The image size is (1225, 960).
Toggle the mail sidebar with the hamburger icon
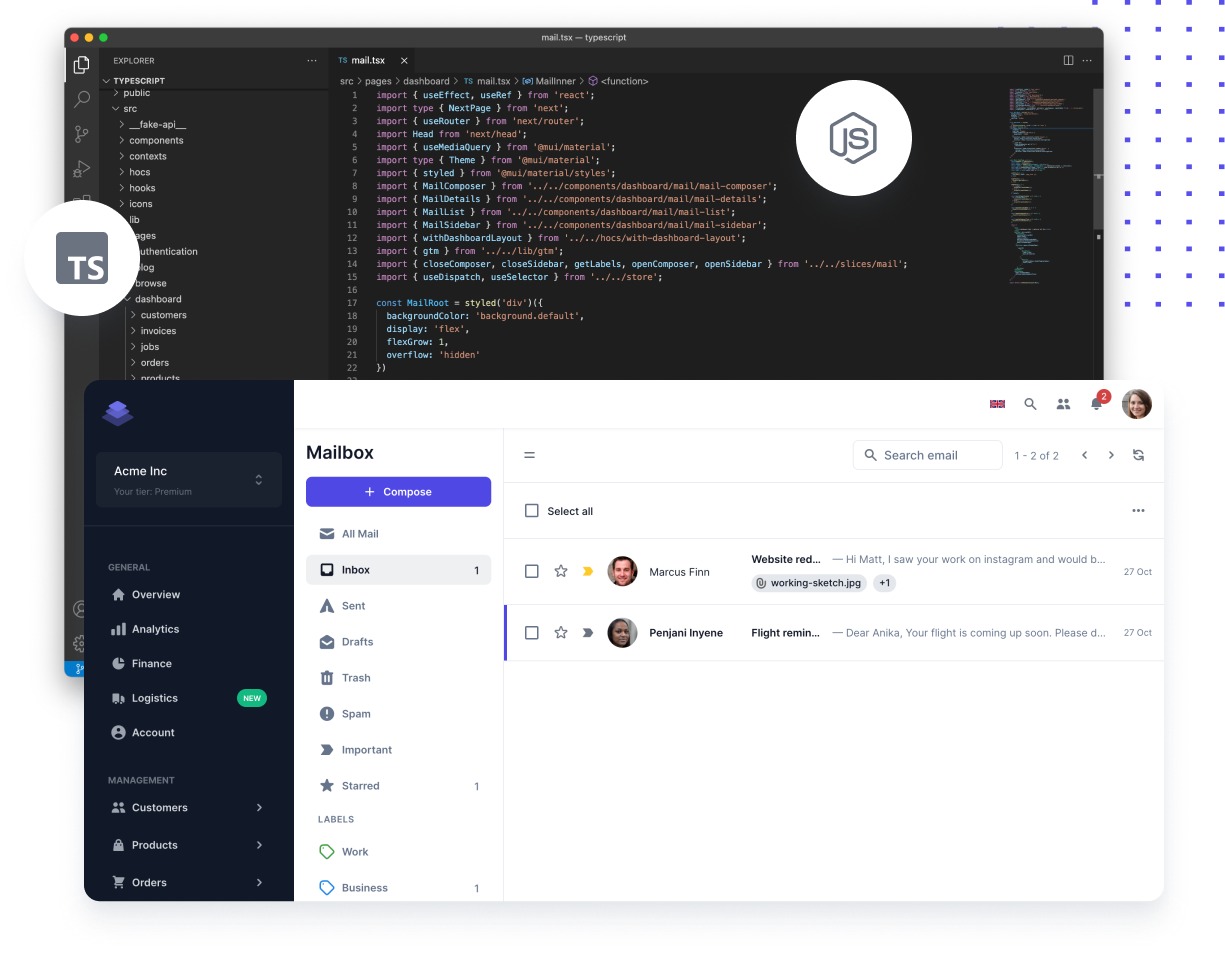click(530, 455)
